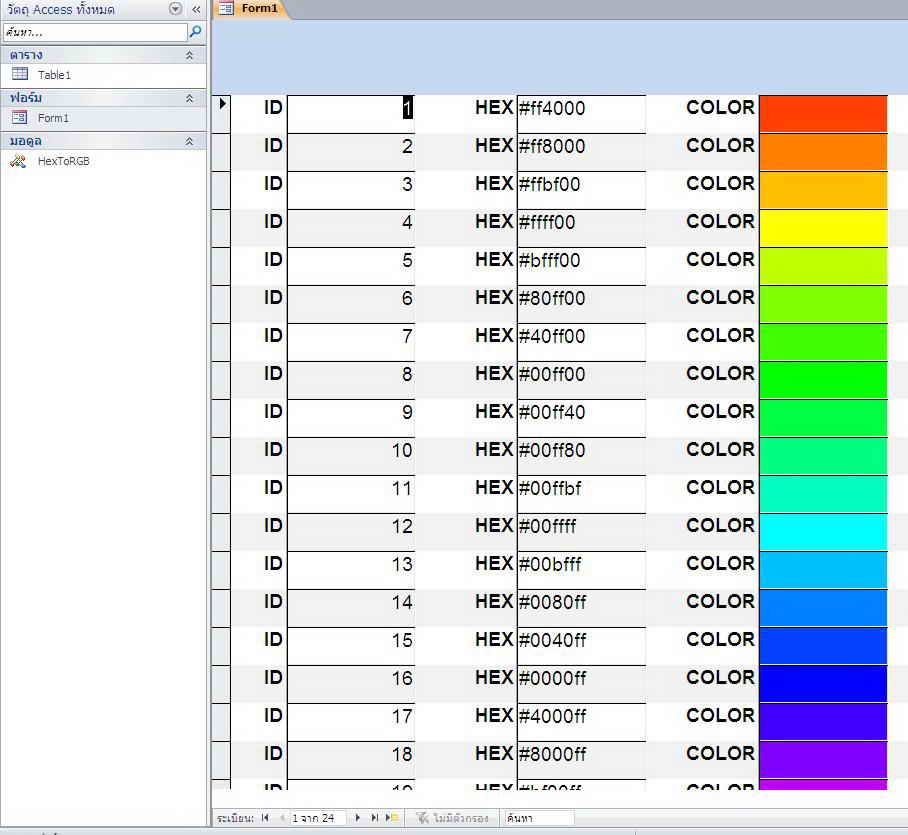Viewport: 908px width, 835px height.
Task: Click the ฟอร์ม group header text
Action: (x=26, y=98)
